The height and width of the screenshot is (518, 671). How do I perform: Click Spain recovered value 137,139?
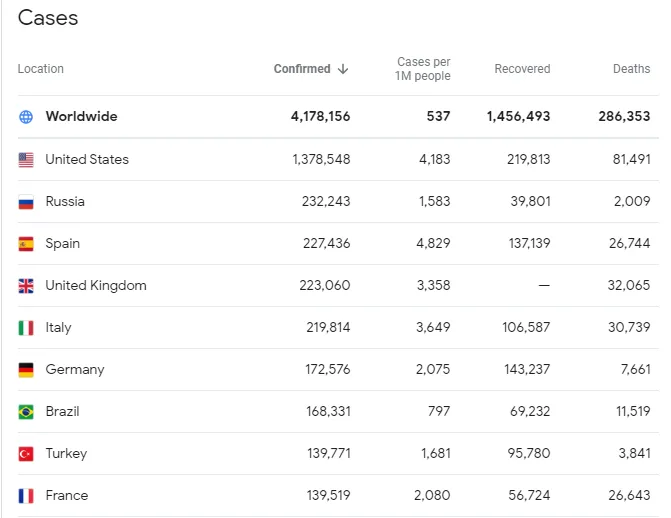(530, 243)
